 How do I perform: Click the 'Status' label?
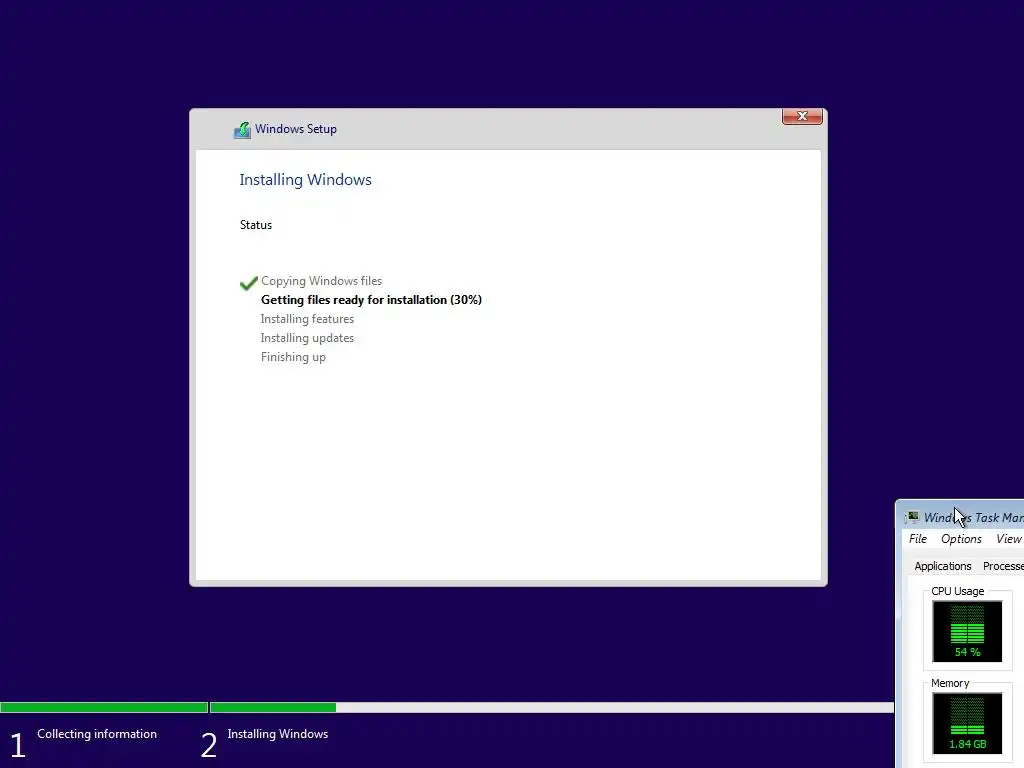coord(255,225)
